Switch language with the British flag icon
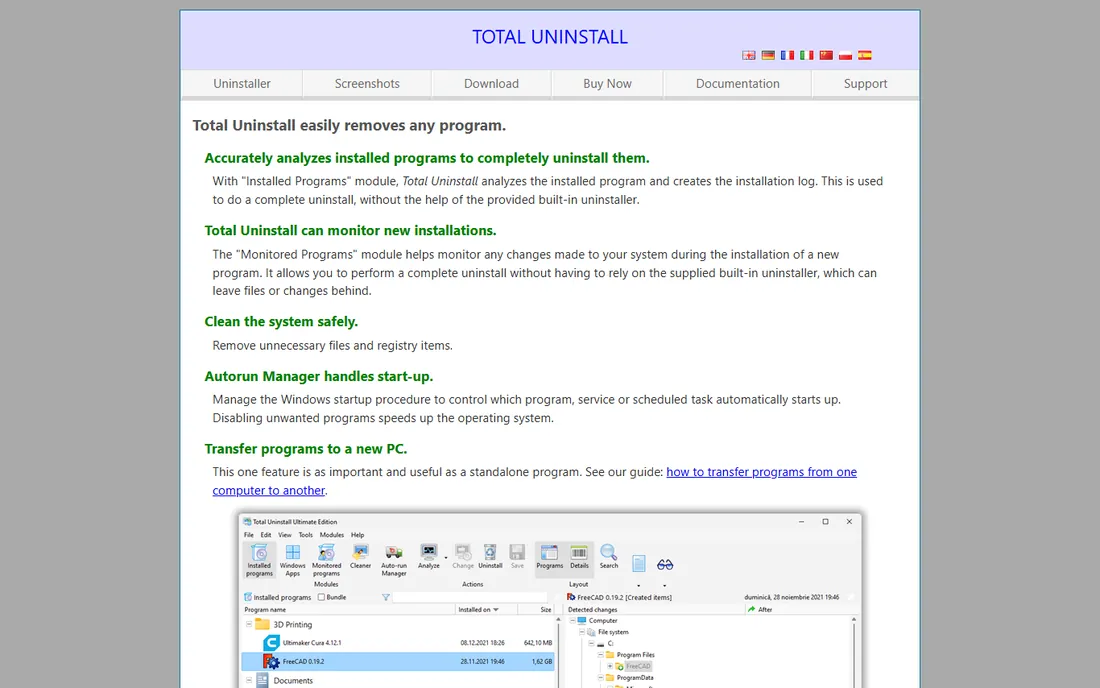This screenshot has height=688, width=1100. click(749, 55)
